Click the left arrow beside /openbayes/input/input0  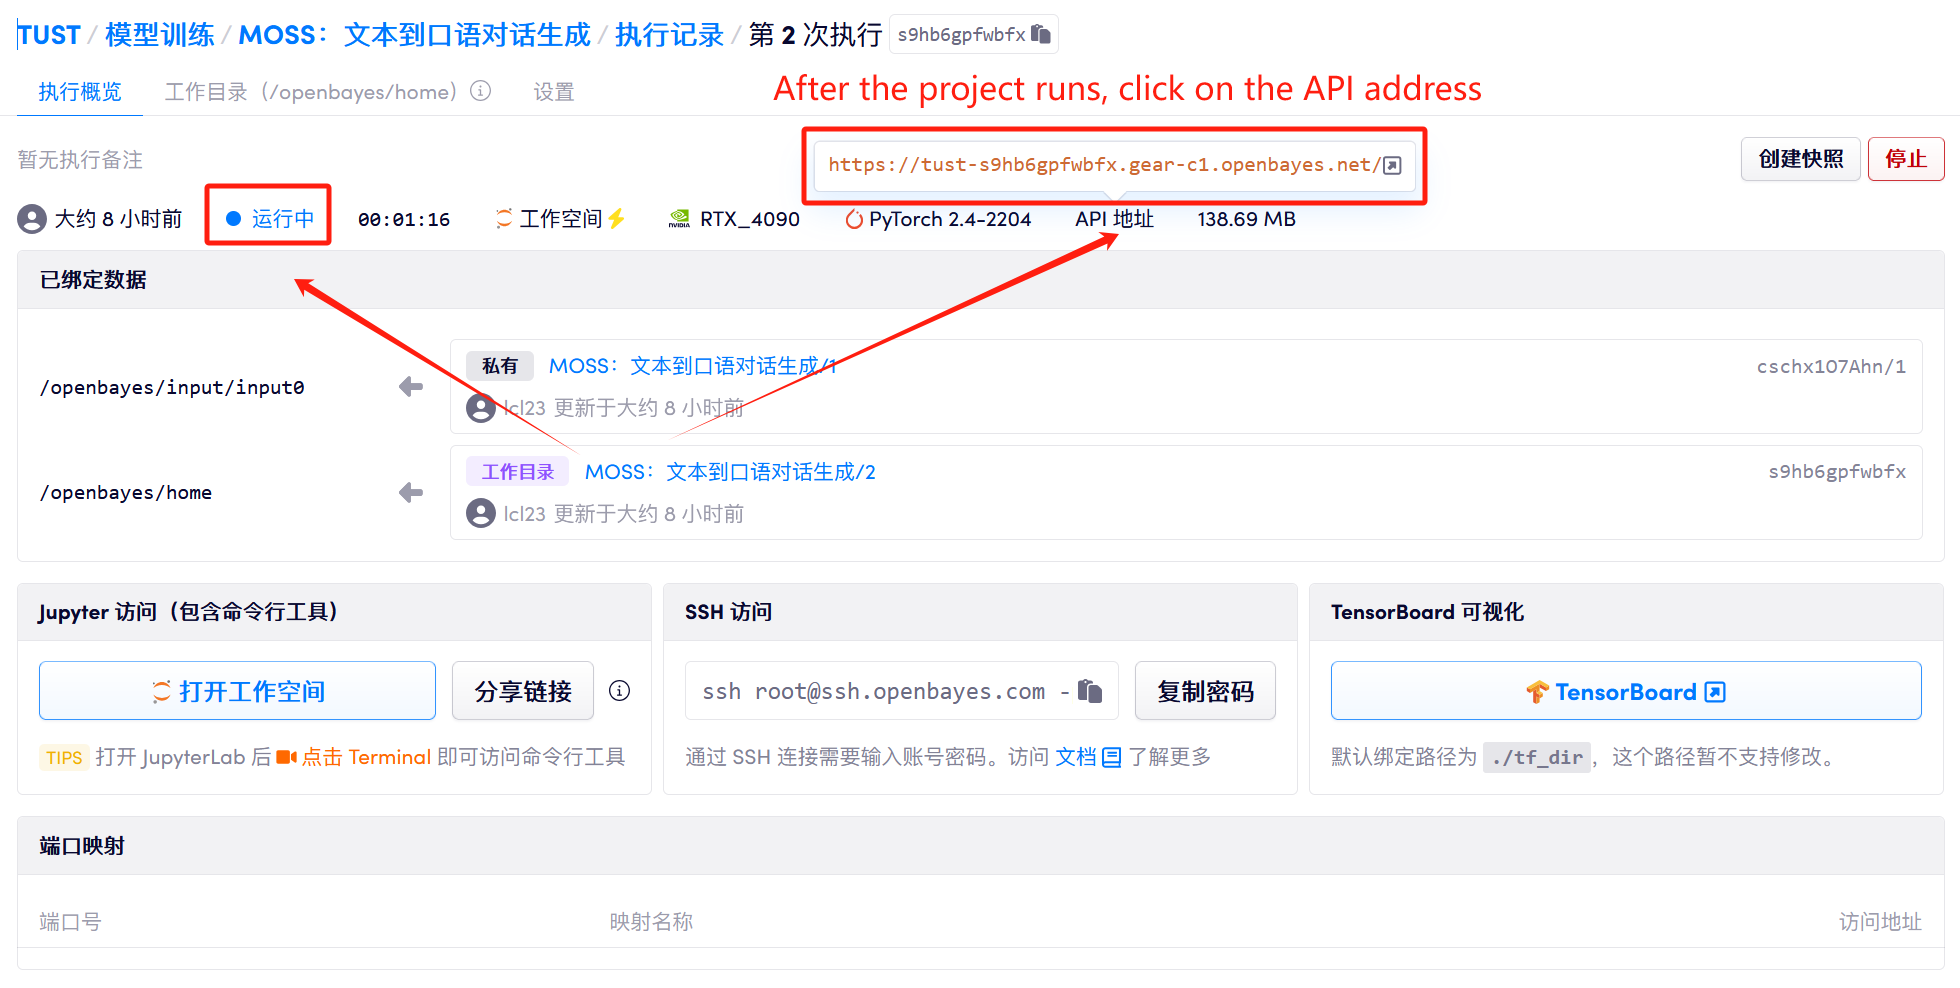coord(411,387)
